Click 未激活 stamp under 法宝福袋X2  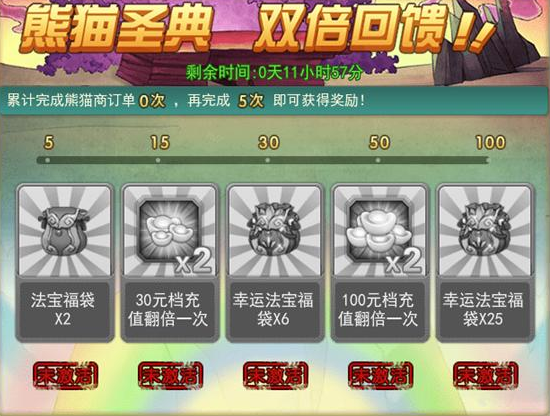pos(65,375)
